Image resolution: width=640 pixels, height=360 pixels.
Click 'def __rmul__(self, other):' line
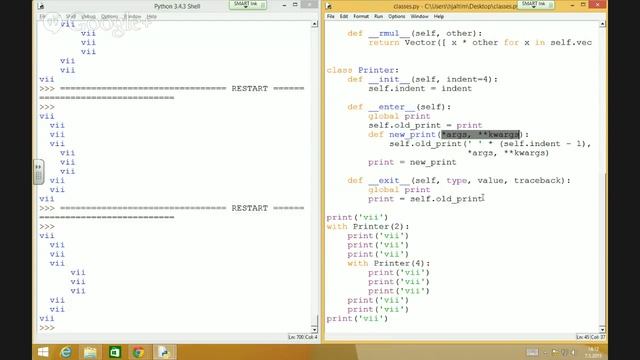click(415, 33)
